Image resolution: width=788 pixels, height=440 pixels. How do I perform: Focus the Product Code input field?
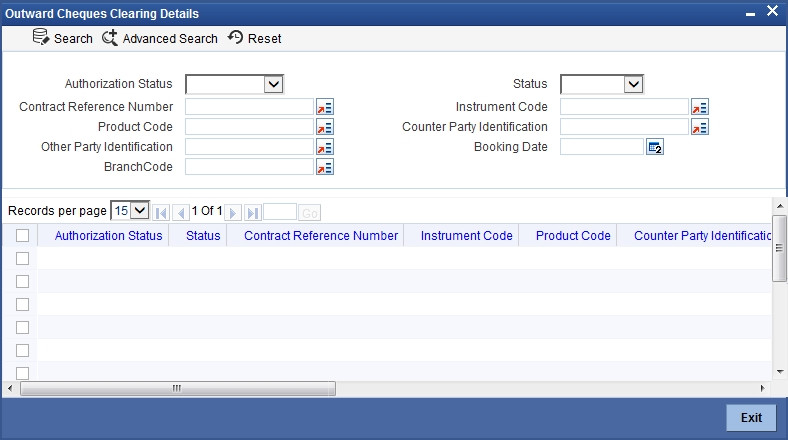(249, 127)
